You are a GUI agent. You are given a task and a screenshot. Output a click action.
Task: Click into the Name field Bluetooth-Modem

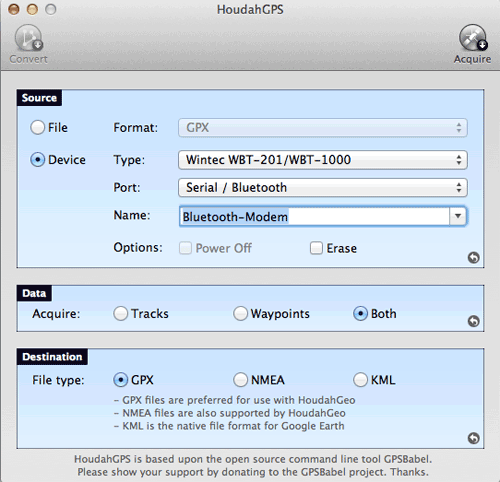314,216
